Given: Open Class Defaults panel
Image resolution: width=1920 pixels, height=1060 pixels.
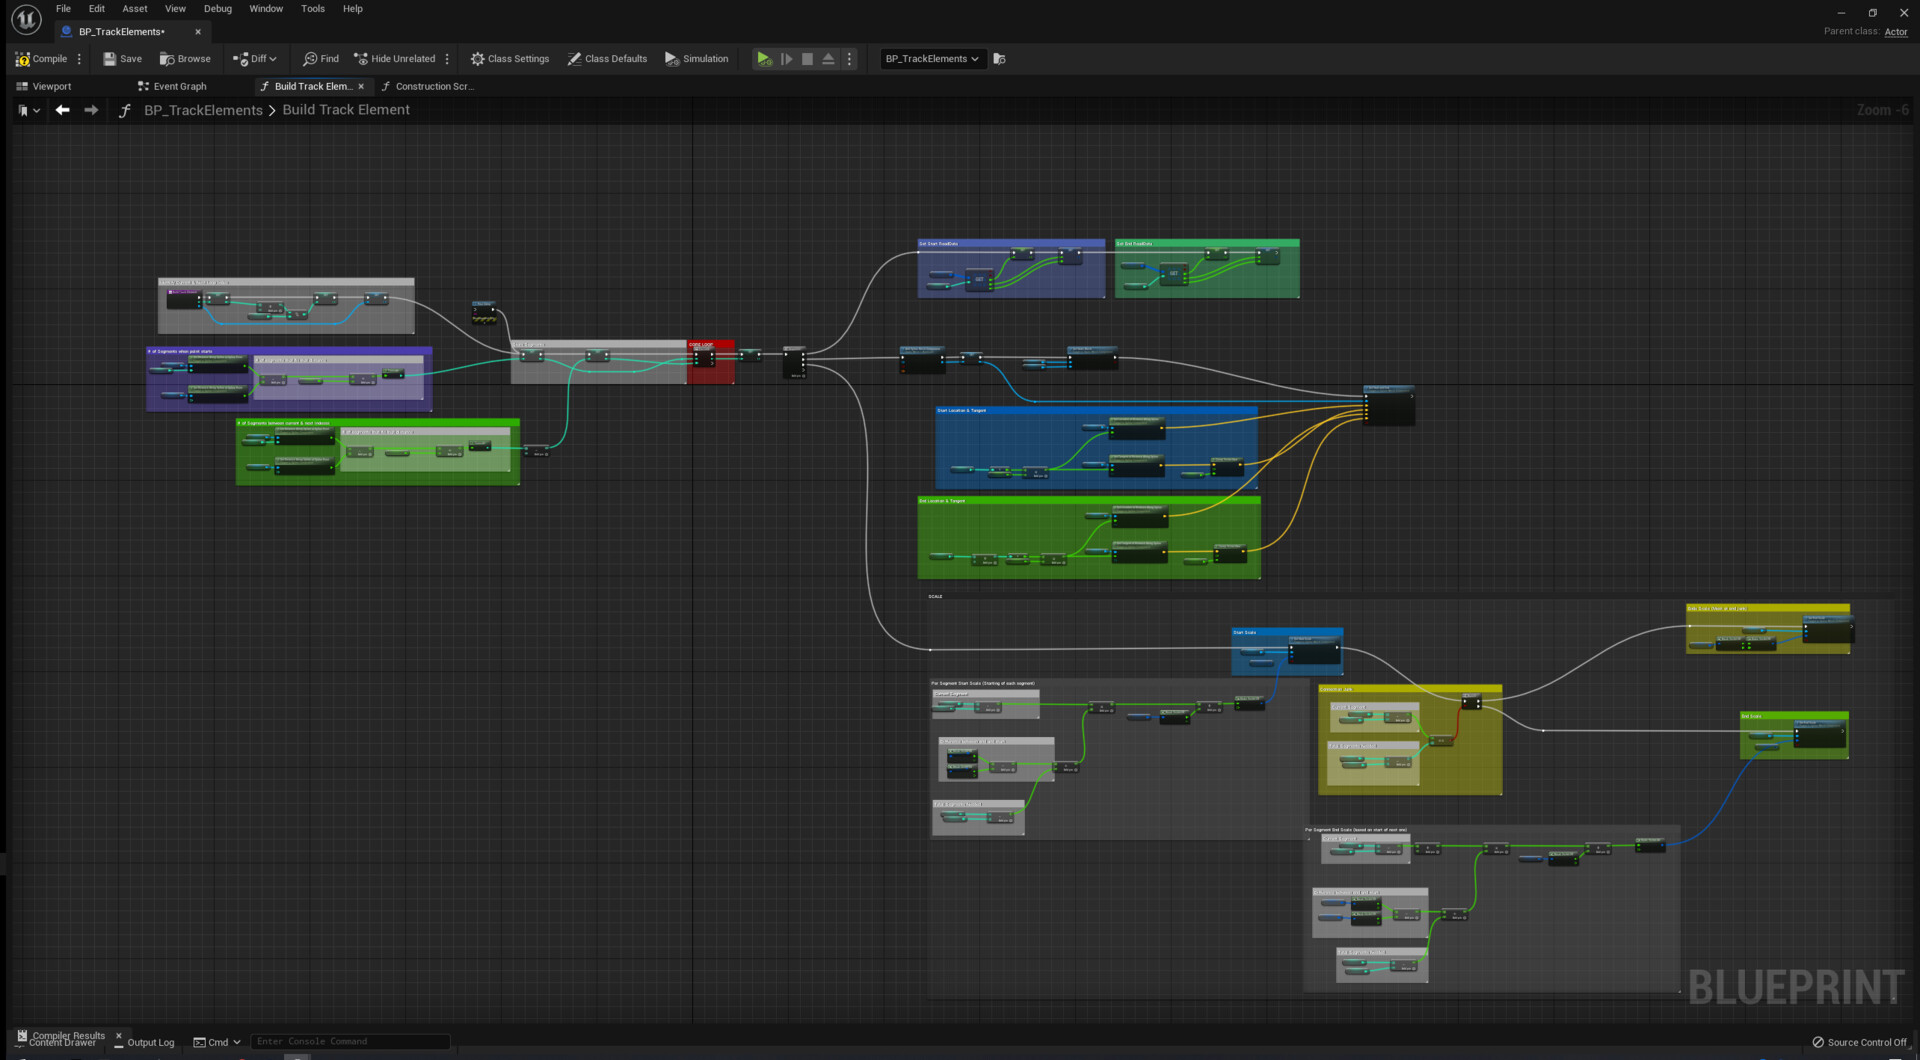Looking at the screenshot, I should (607, 59).
